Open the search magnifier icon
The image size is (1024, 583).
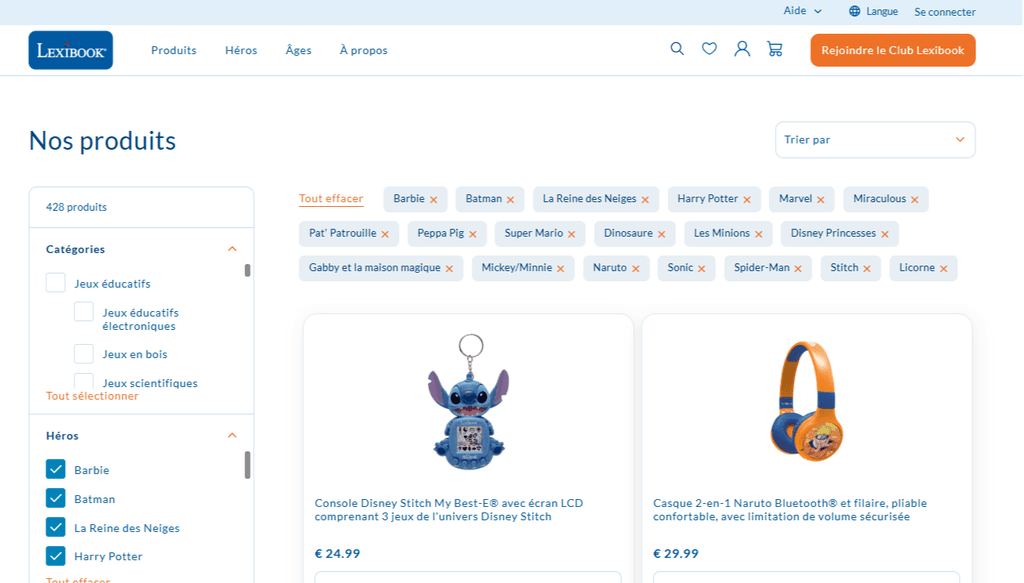pyautogui.click(x=677, y=49)
